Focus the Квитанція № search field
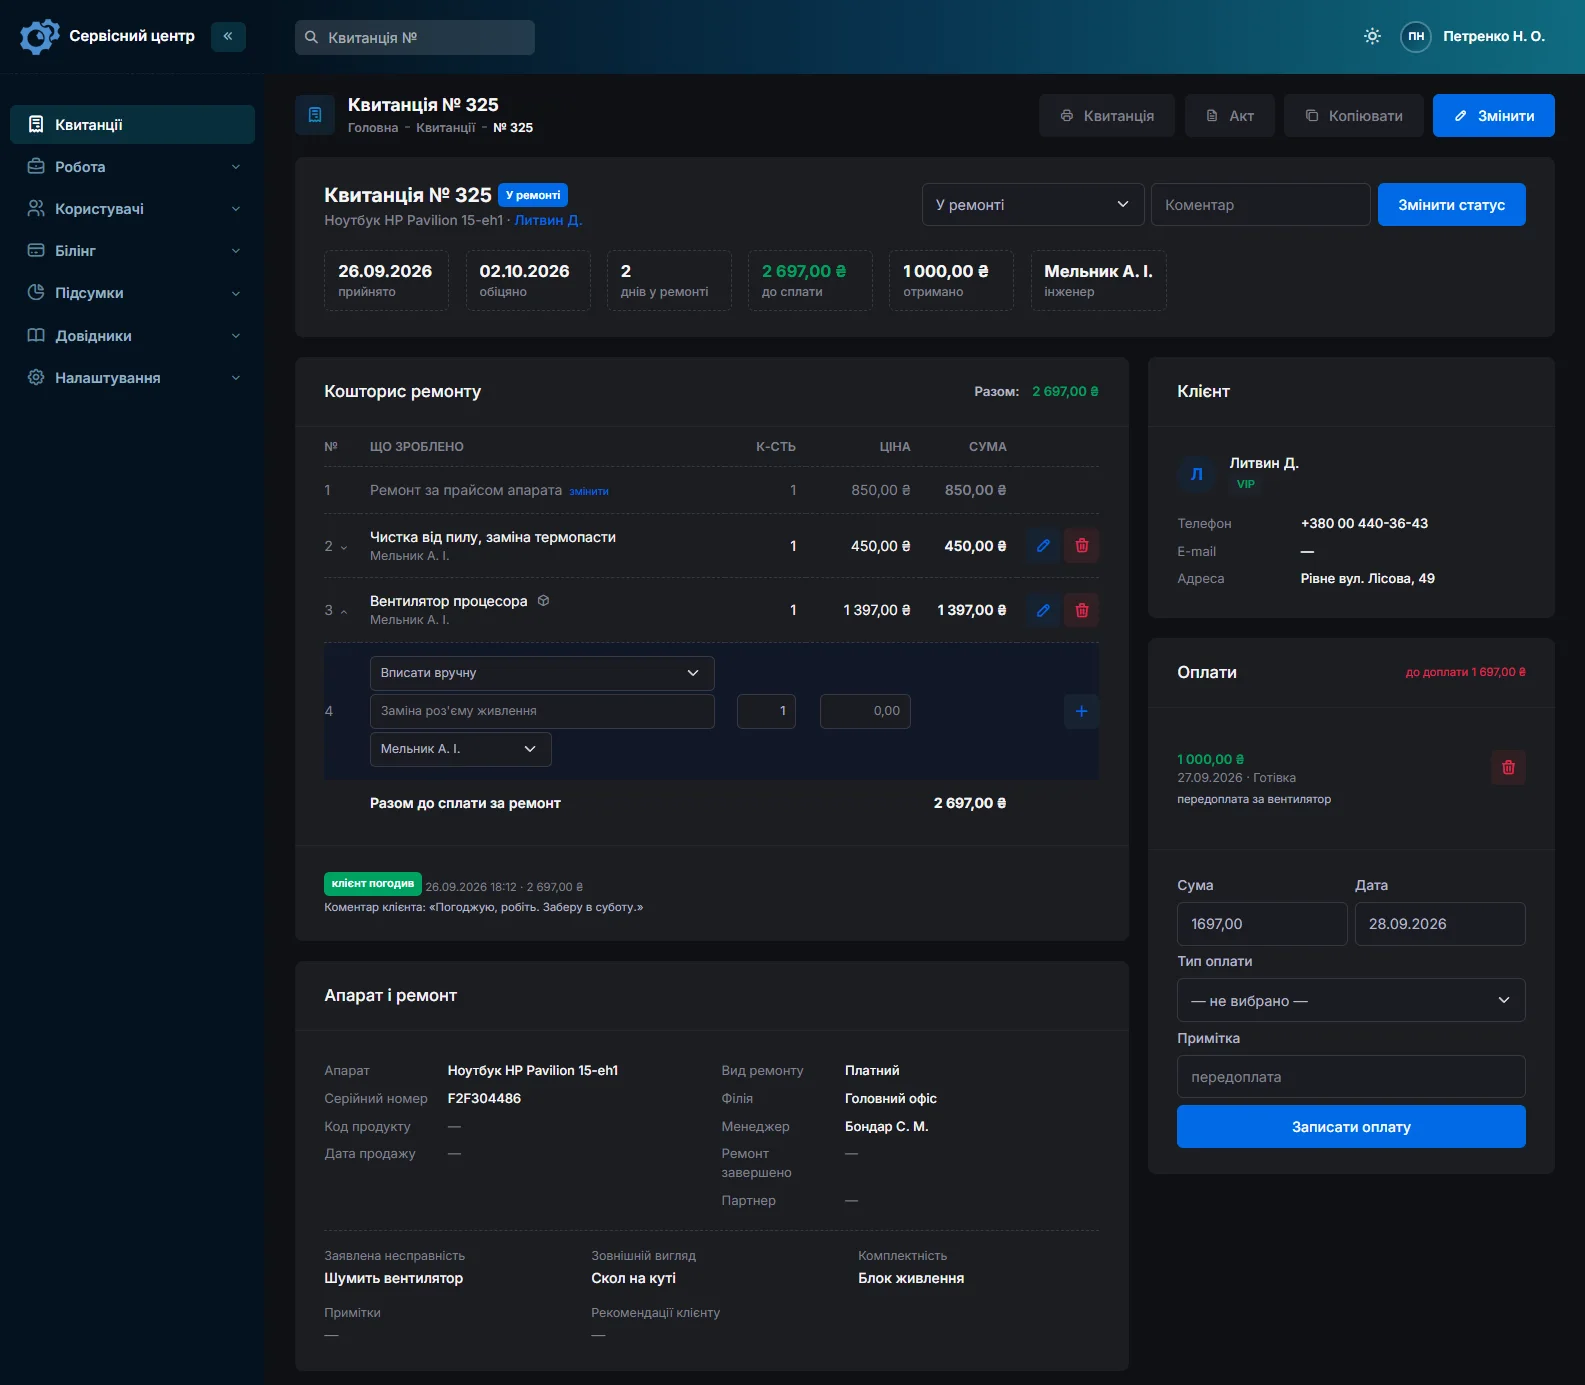The height and width of the screenshot is (1385, 1585). click(415, 38)
